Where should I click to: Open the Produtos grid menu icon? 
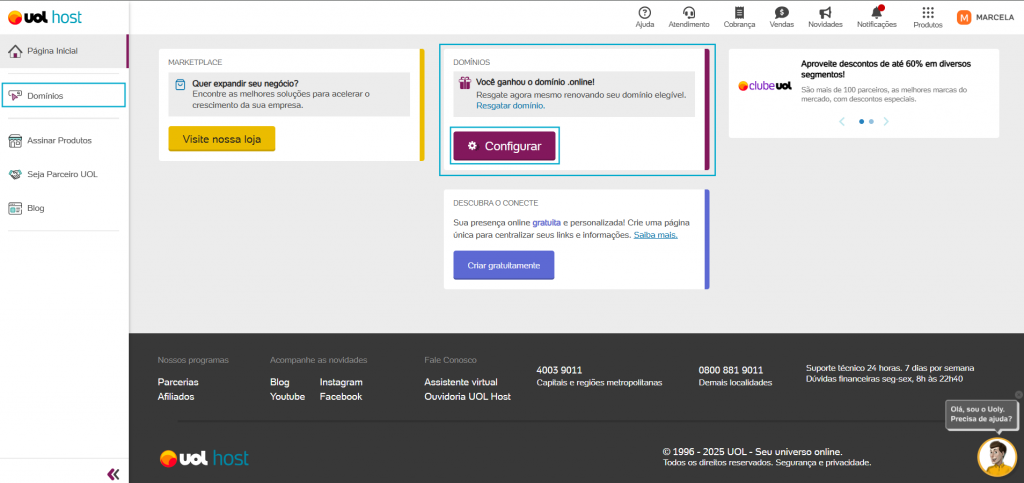pos(928,13)
